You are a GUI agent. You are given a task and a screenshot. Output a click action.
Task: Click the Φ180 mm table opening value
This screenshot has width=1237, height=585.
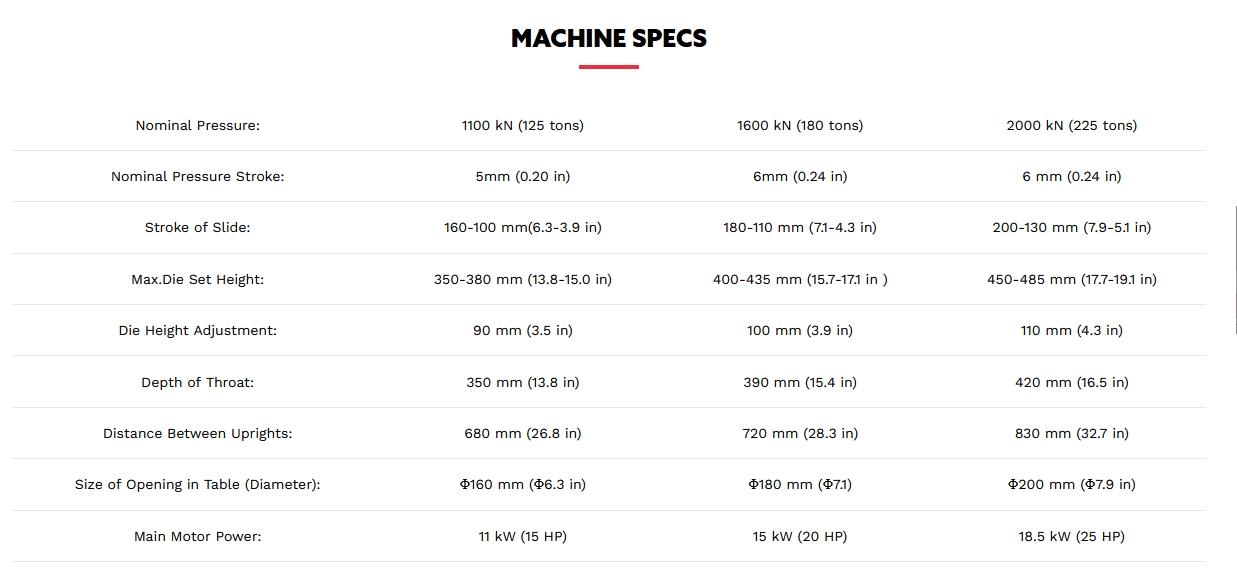[800, 484]
